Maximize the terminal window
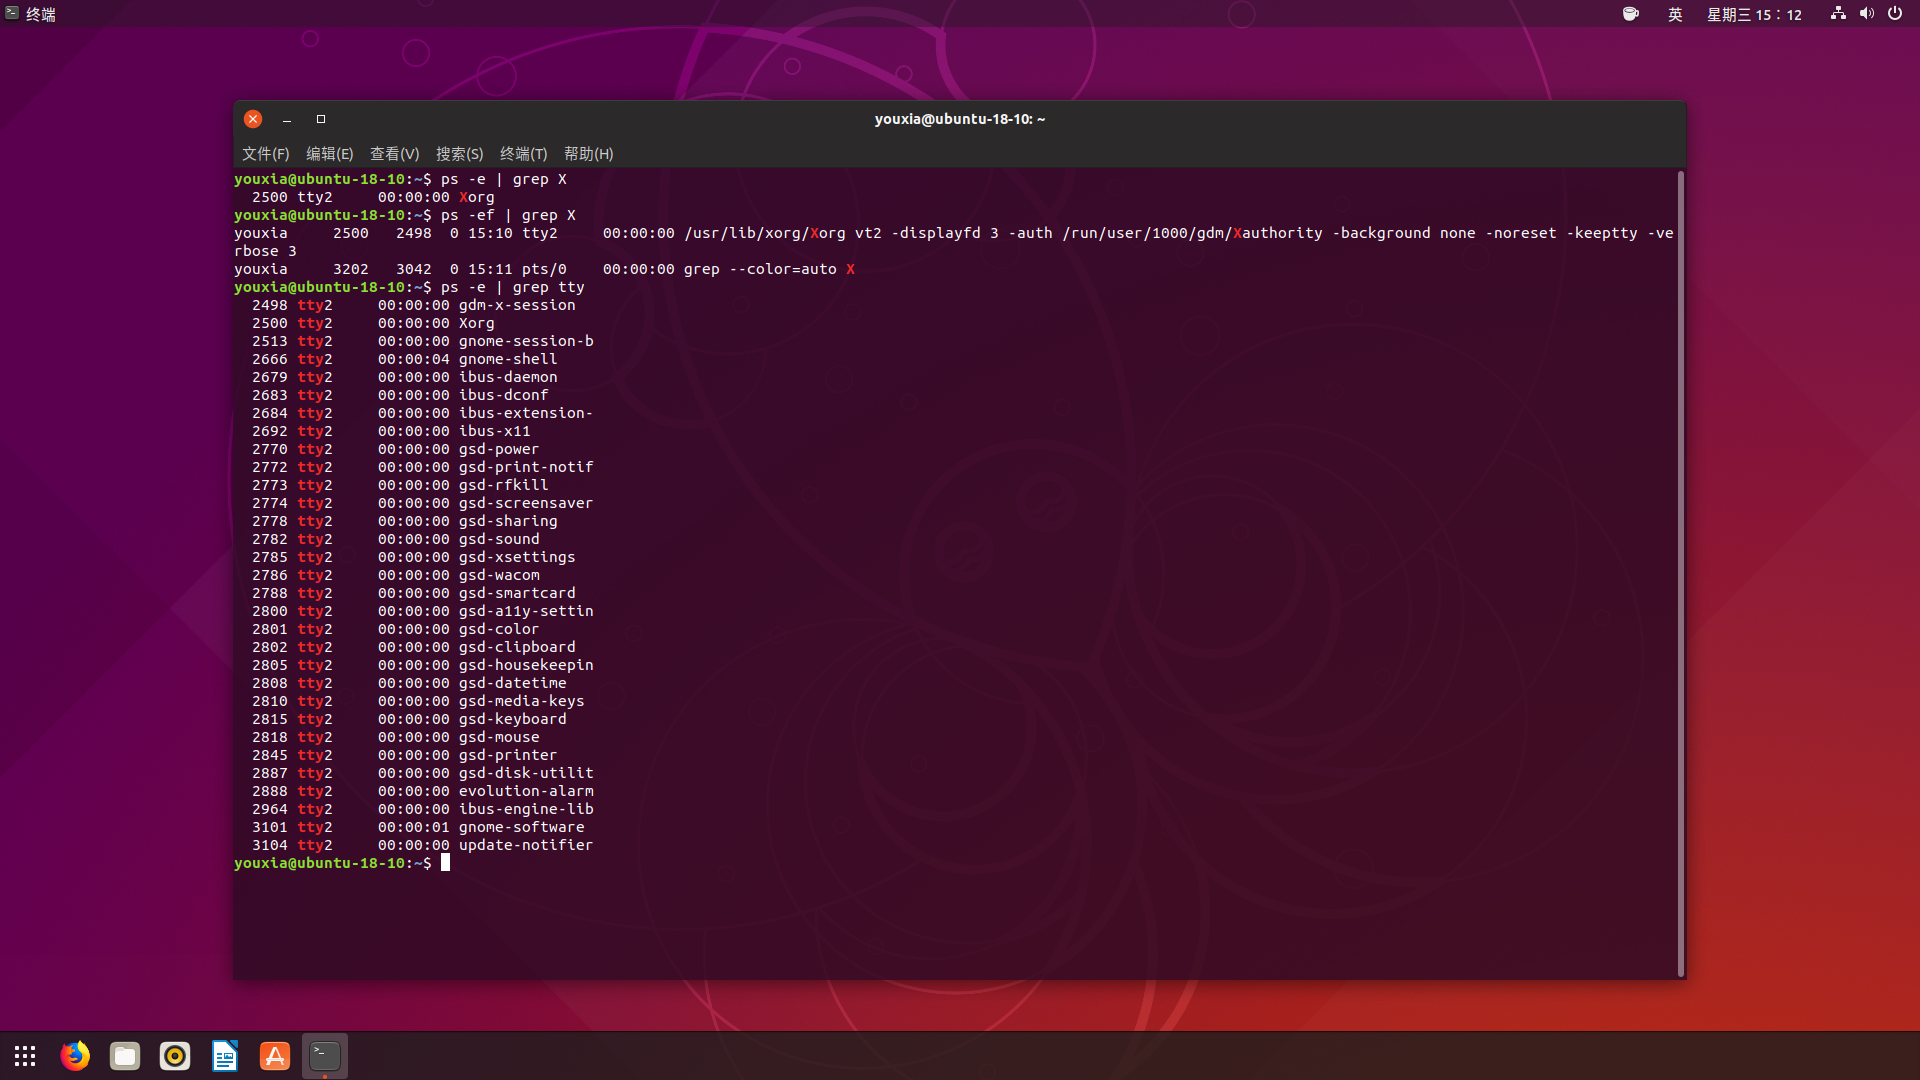 (321, 119)
